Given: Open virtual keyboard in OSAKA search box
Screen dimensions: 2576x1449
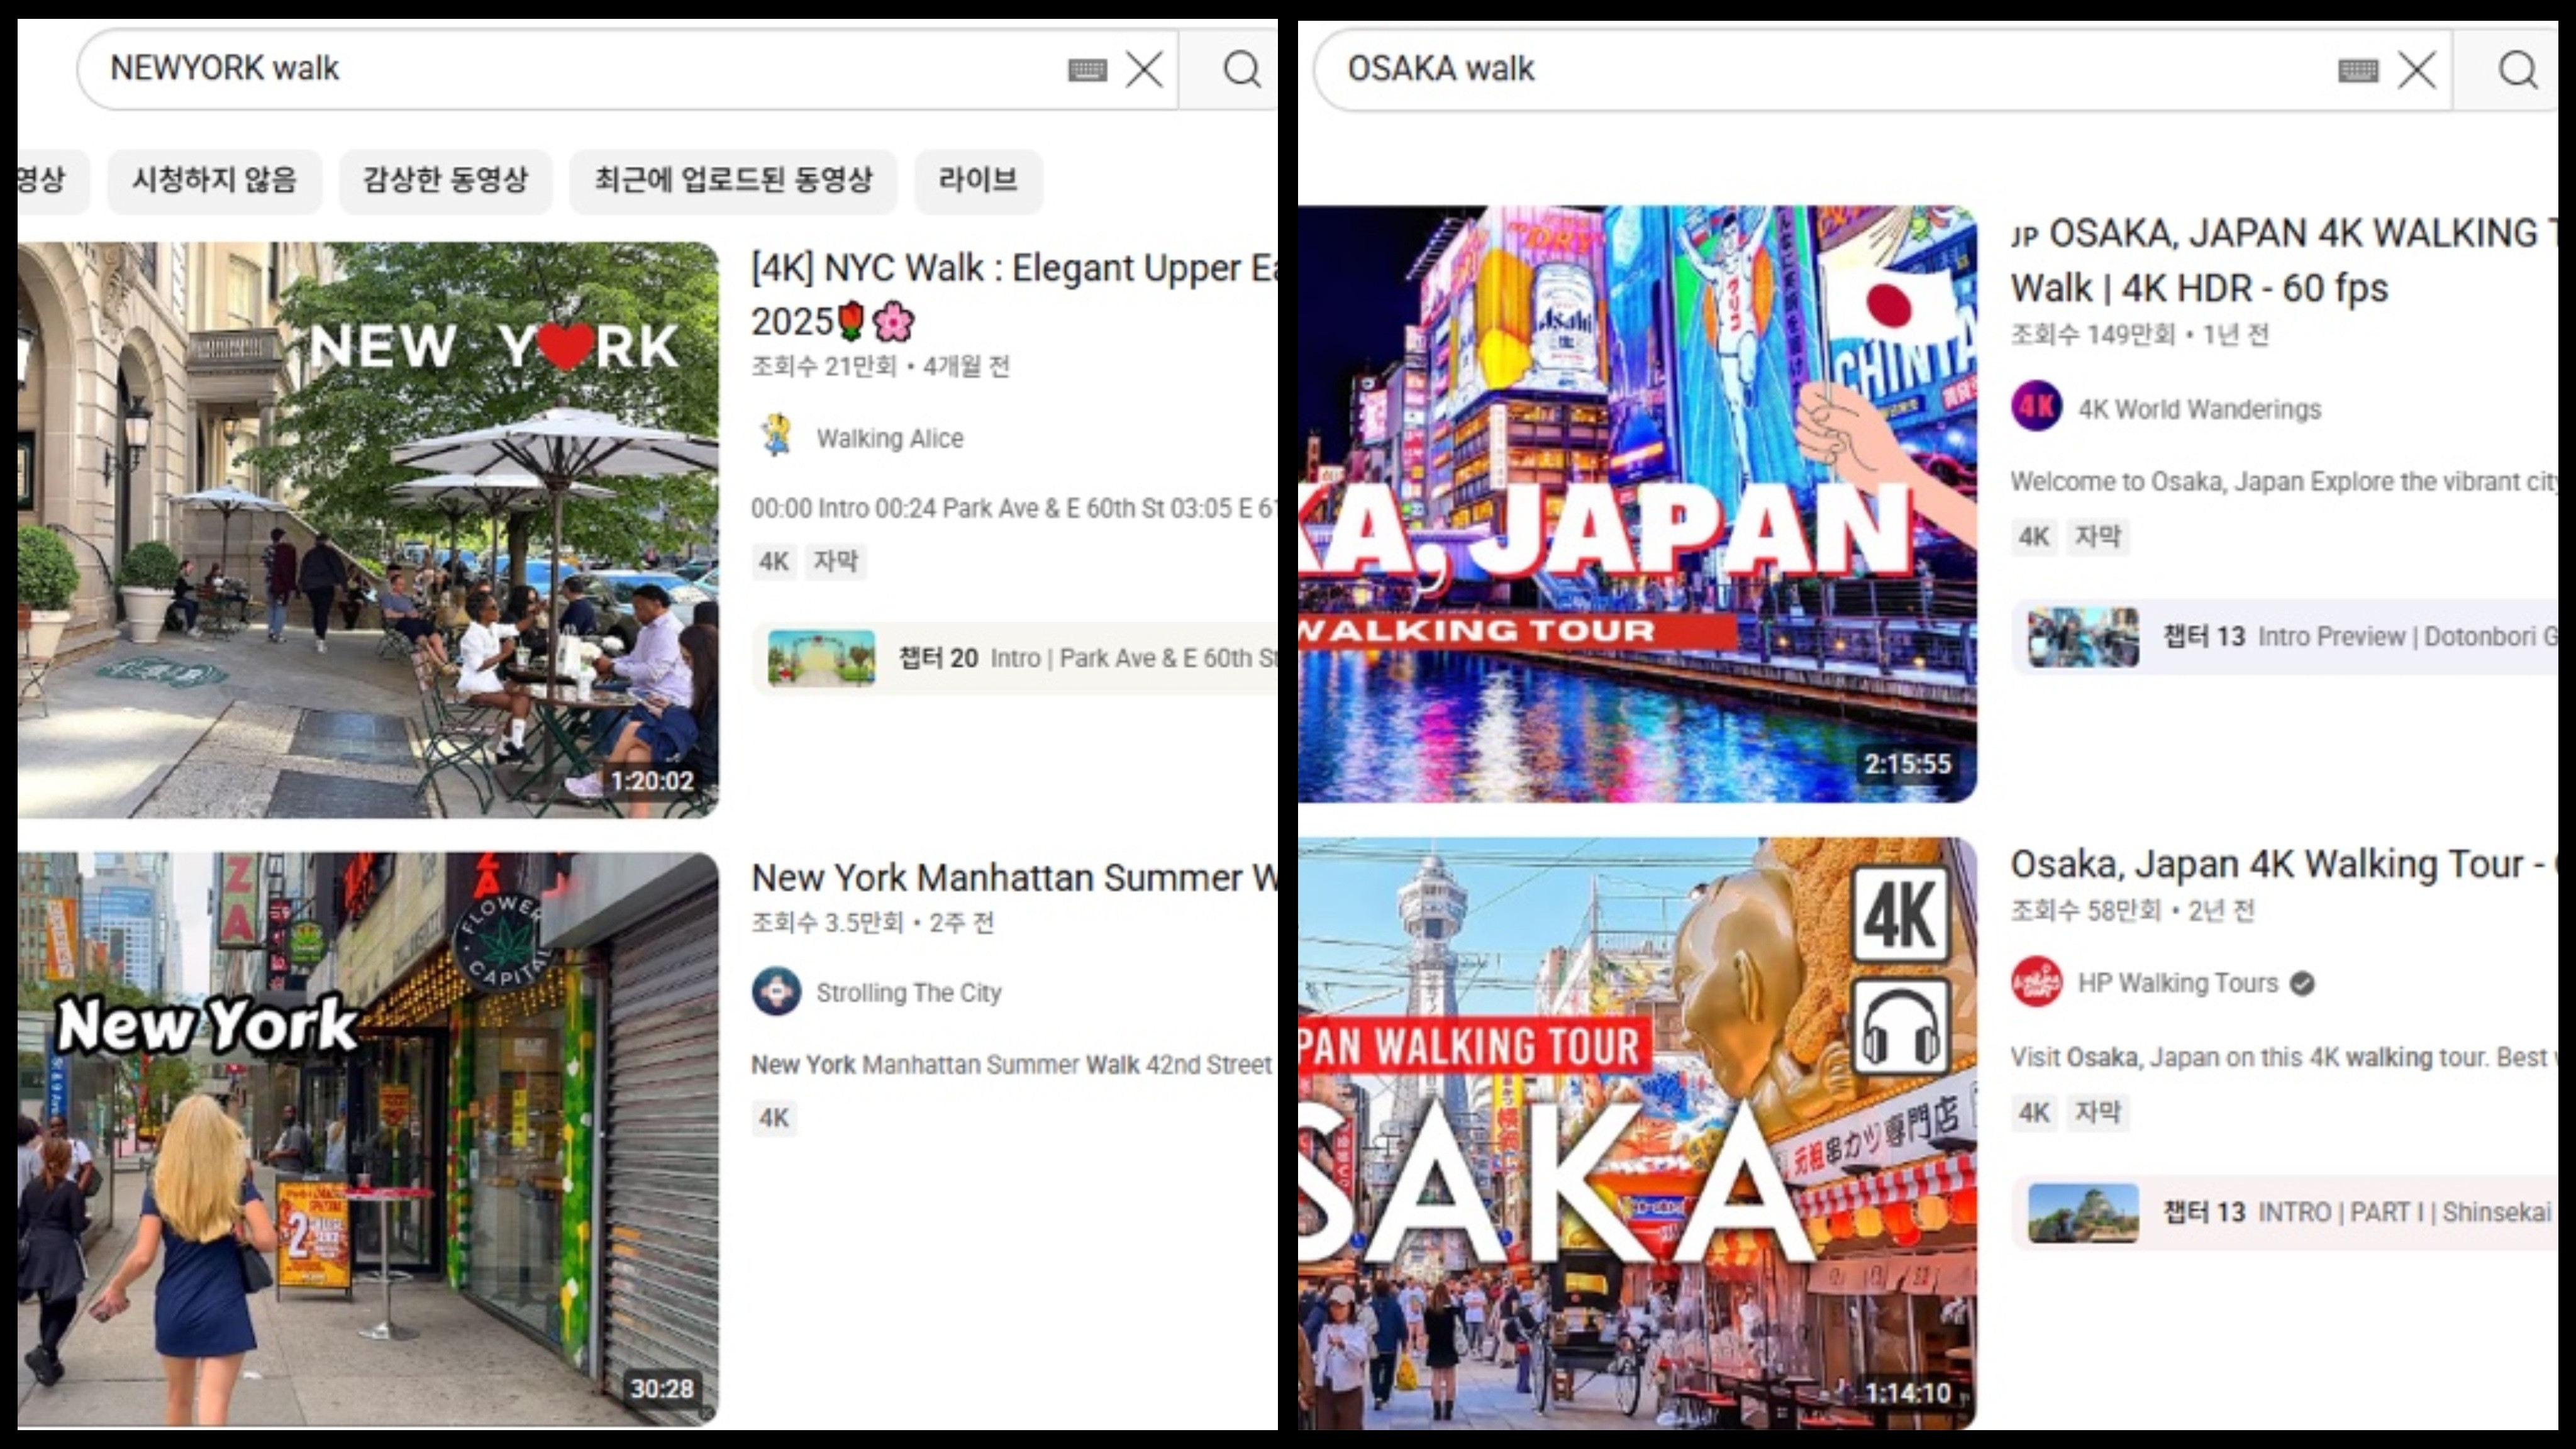Looking at the screenshot, I should [x=2357, y=70].
